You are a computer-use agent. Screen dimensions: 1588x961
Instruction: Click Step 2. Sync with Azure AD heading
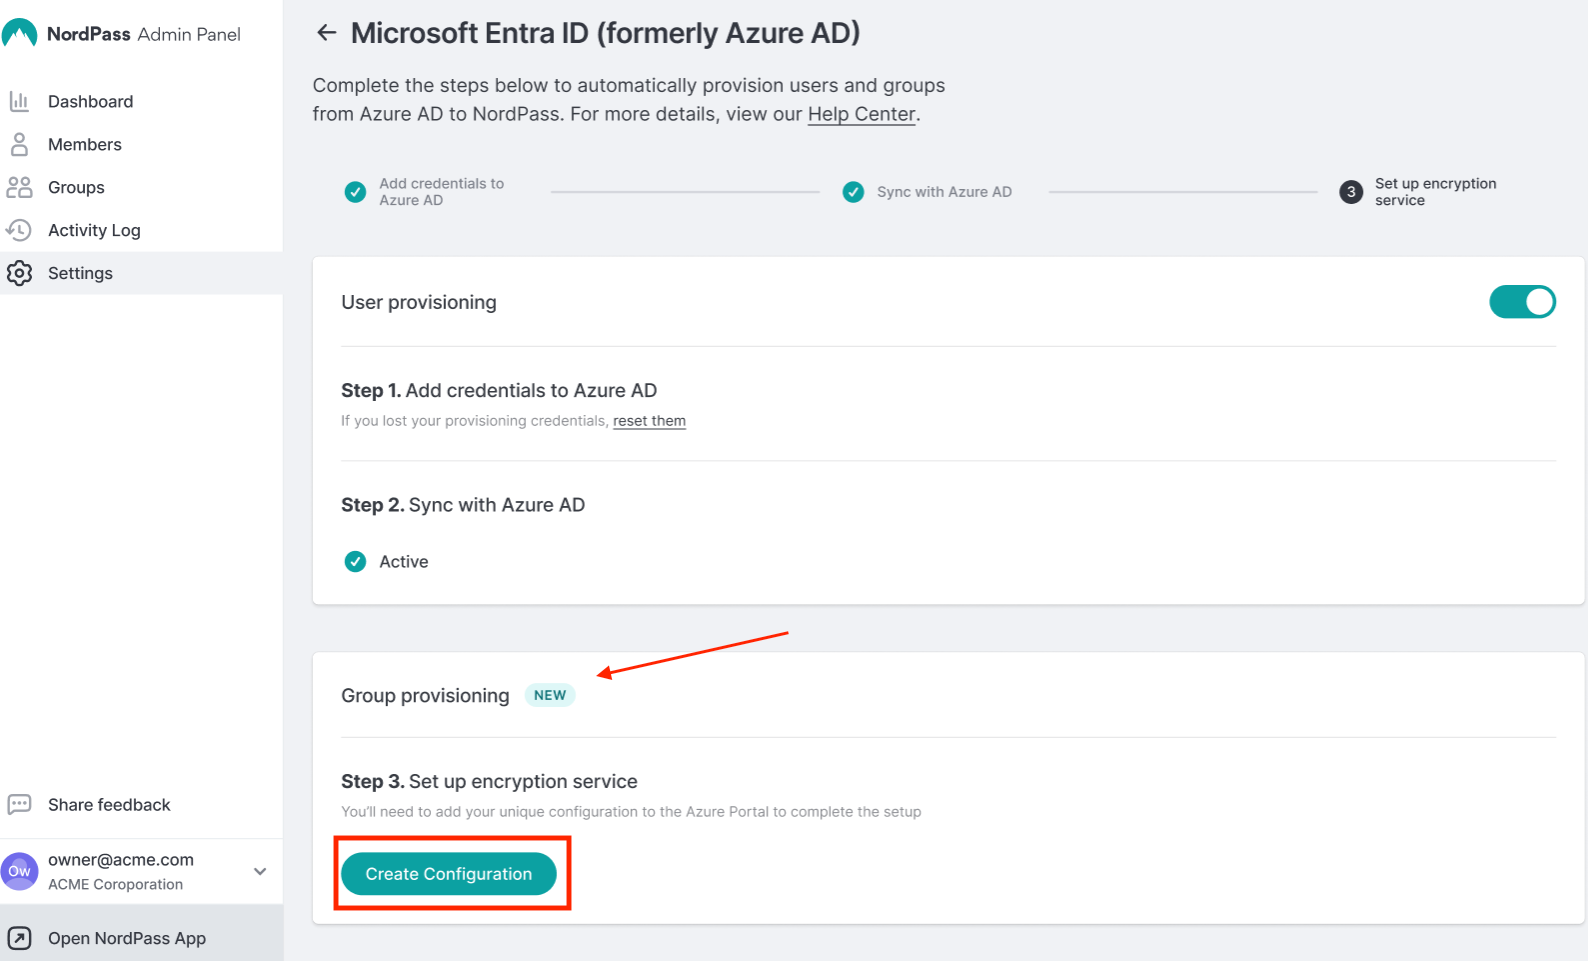click(463, 505)
